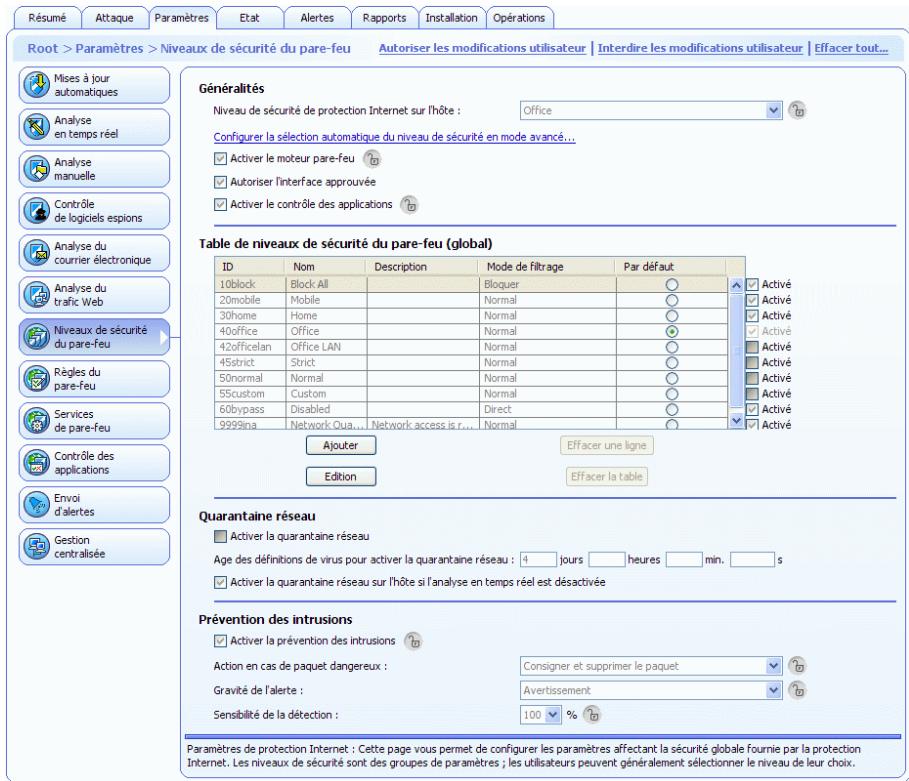Click lock icon beside Office security level dropdown

coord(797,110)
